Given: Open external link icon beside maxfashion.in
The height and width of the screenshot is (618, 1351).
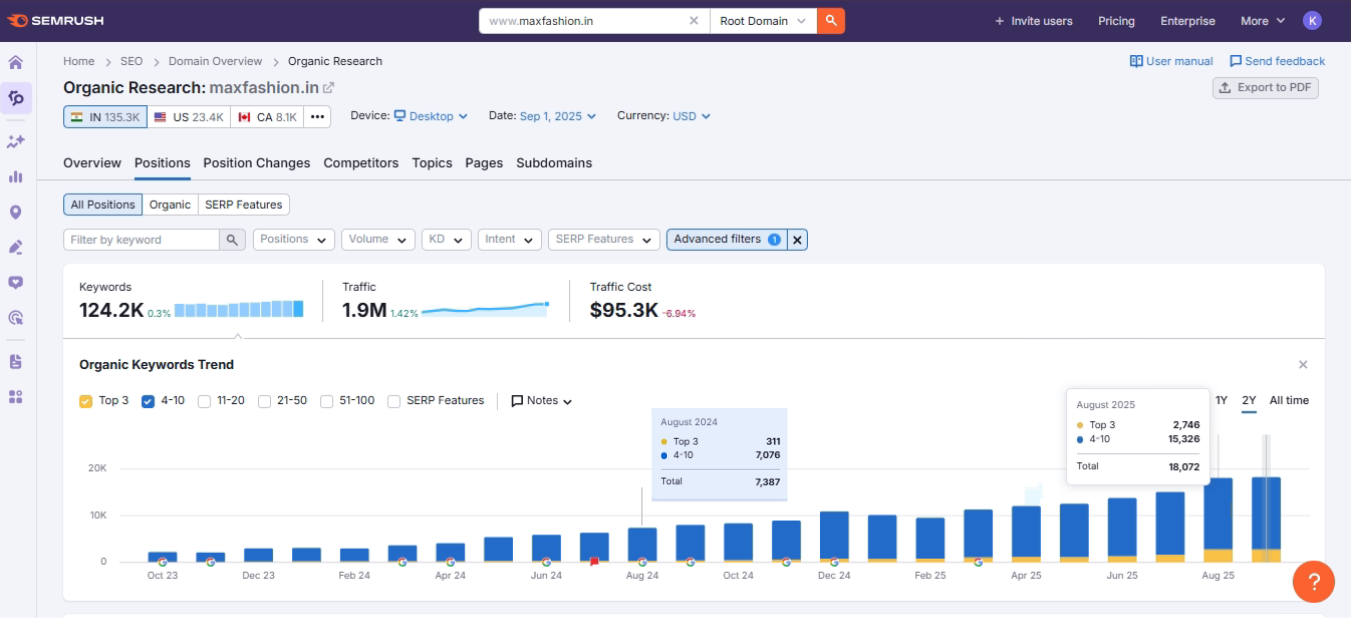Looking at the screenshot, I should (x=329, y=88).
